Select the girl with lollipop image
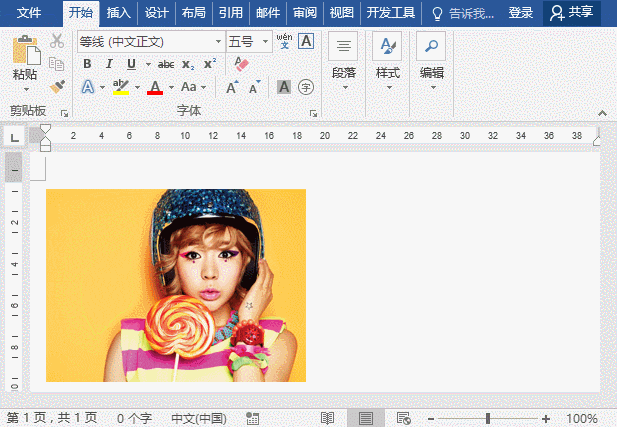617x427 pixels. (176, 285)
